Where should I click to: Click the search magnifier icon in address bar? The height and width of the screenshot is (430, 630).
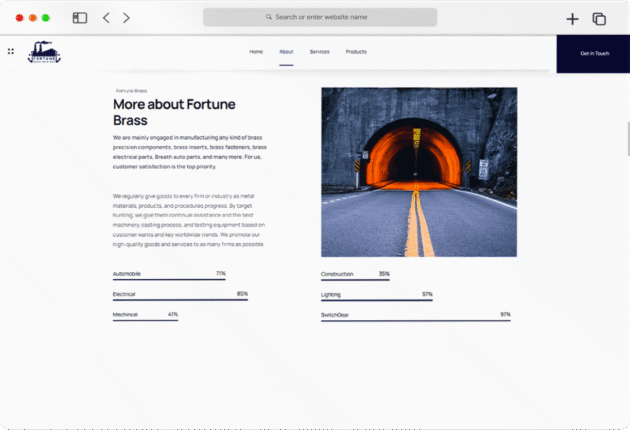click(x=269, y=17)
